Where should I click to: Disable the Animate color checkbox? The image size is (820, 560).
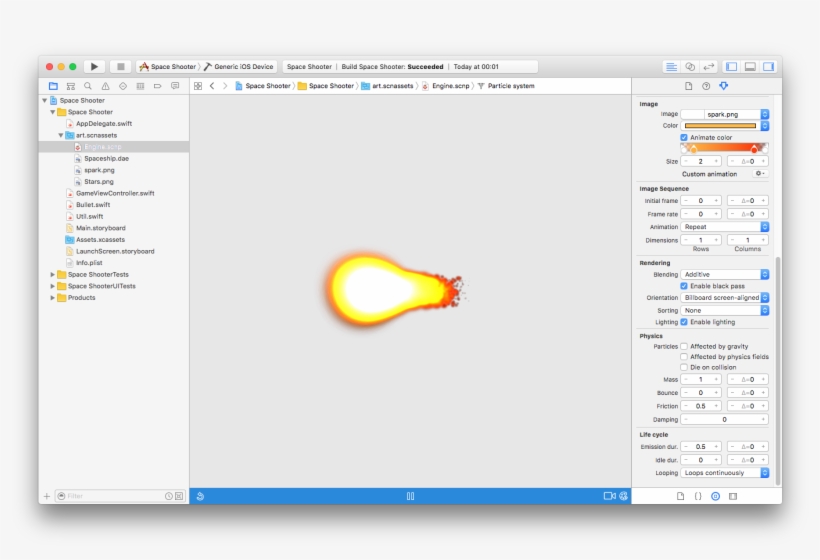684,137
